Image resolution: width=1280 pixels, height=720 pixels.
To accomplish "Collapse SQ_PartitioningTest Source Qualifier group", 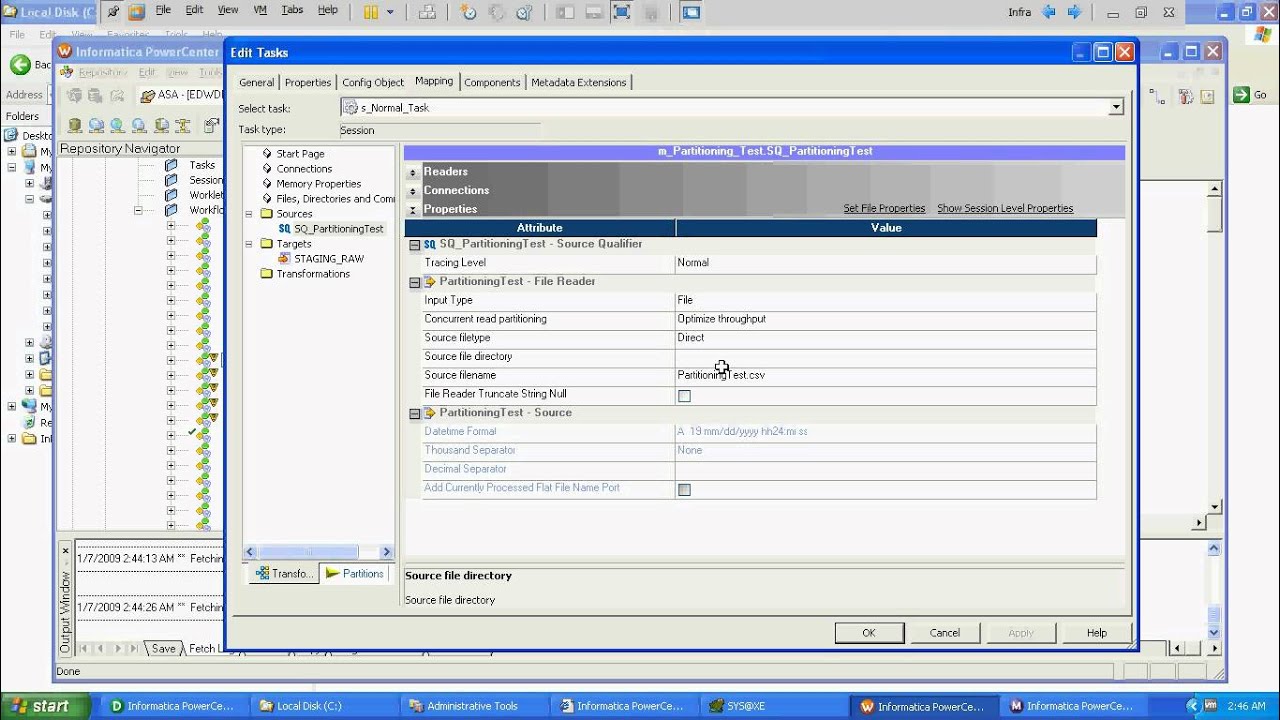I will (x=414, y=245).
